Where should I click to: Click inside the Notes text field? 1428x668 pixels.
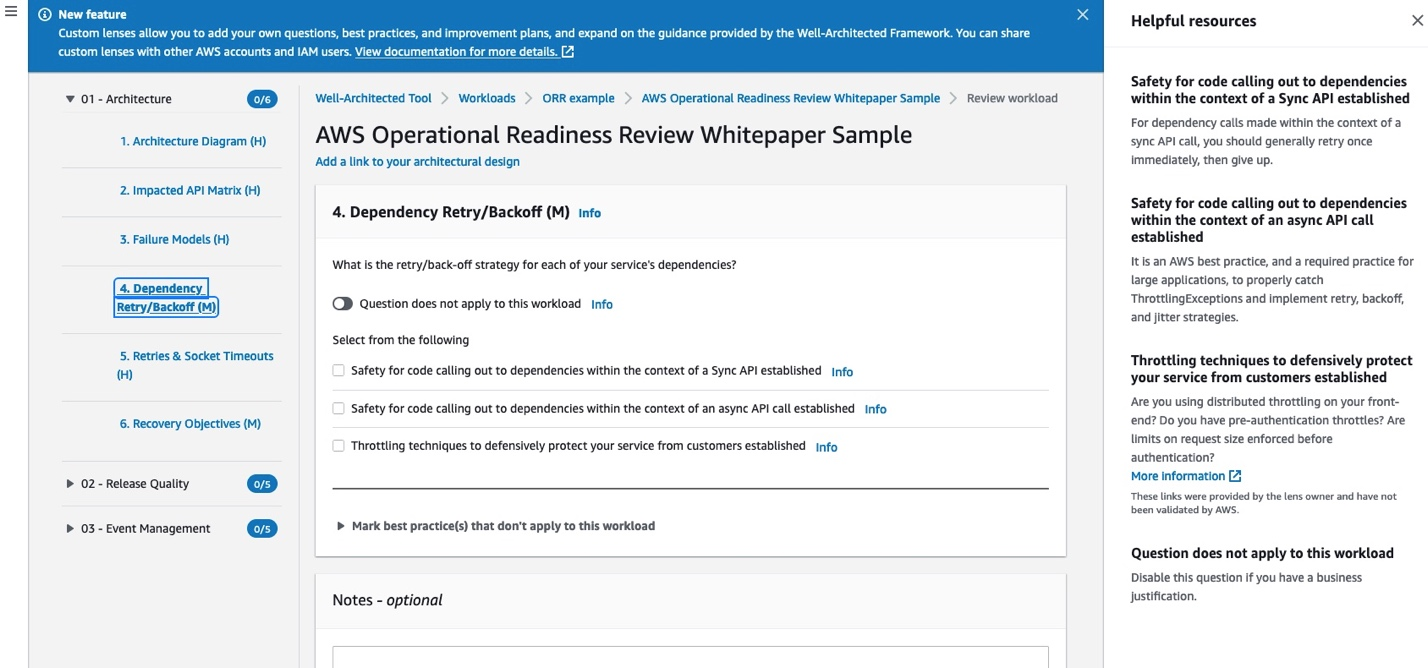click(x=690, y=660)
